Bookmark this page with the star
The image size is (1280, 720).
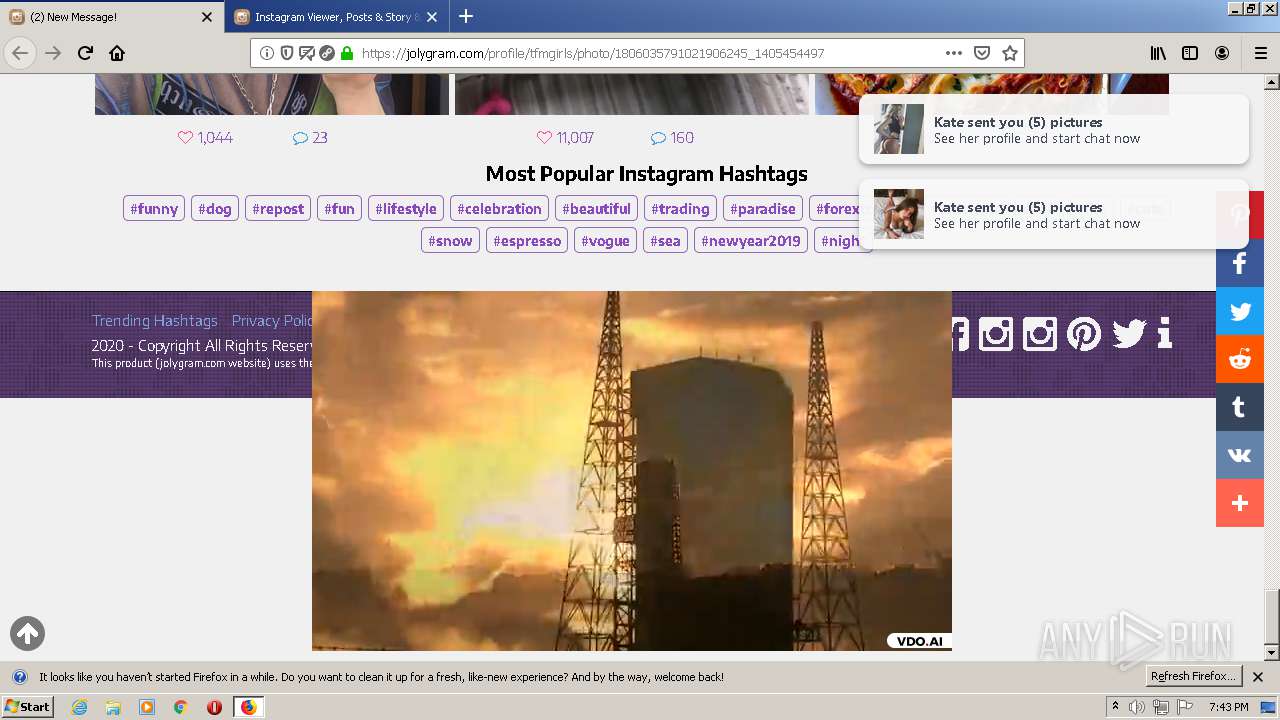(x=1010, y=53)
